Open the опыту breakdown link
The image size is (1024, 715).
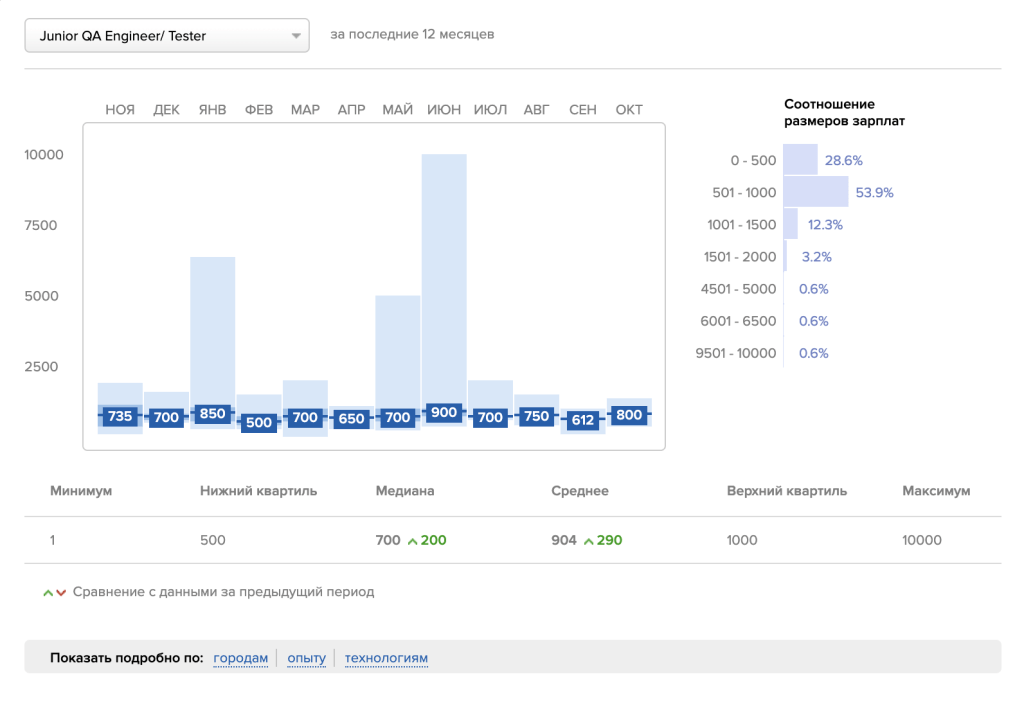click(x=306, y=658)
